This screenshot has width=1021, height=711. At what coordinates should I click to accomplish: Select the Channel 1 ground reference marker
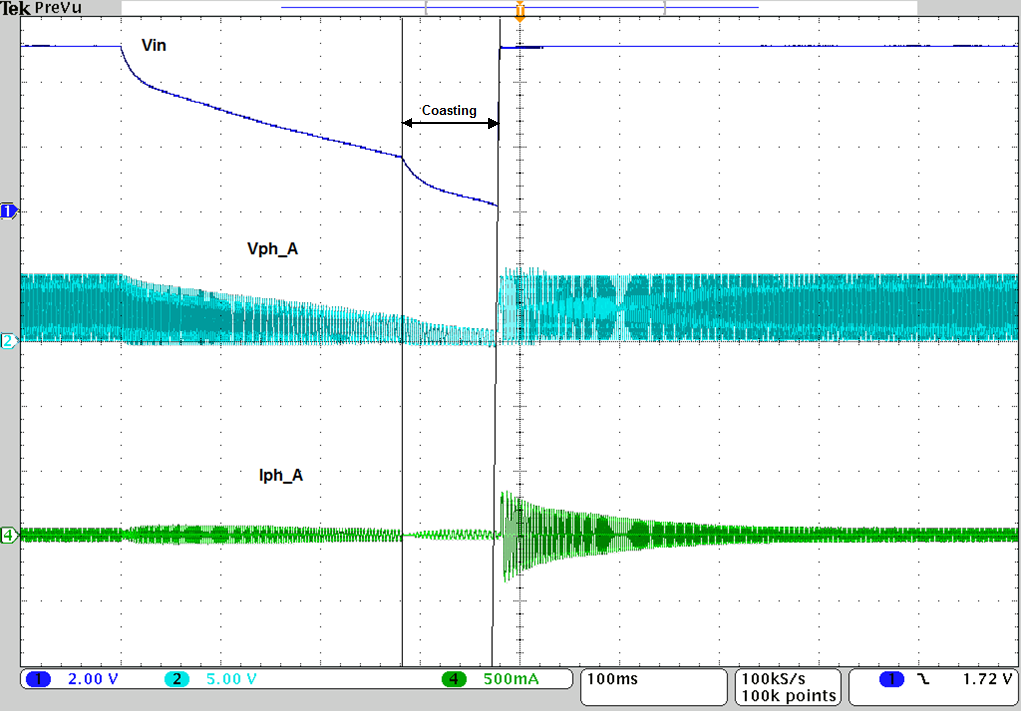coord(7,211)
